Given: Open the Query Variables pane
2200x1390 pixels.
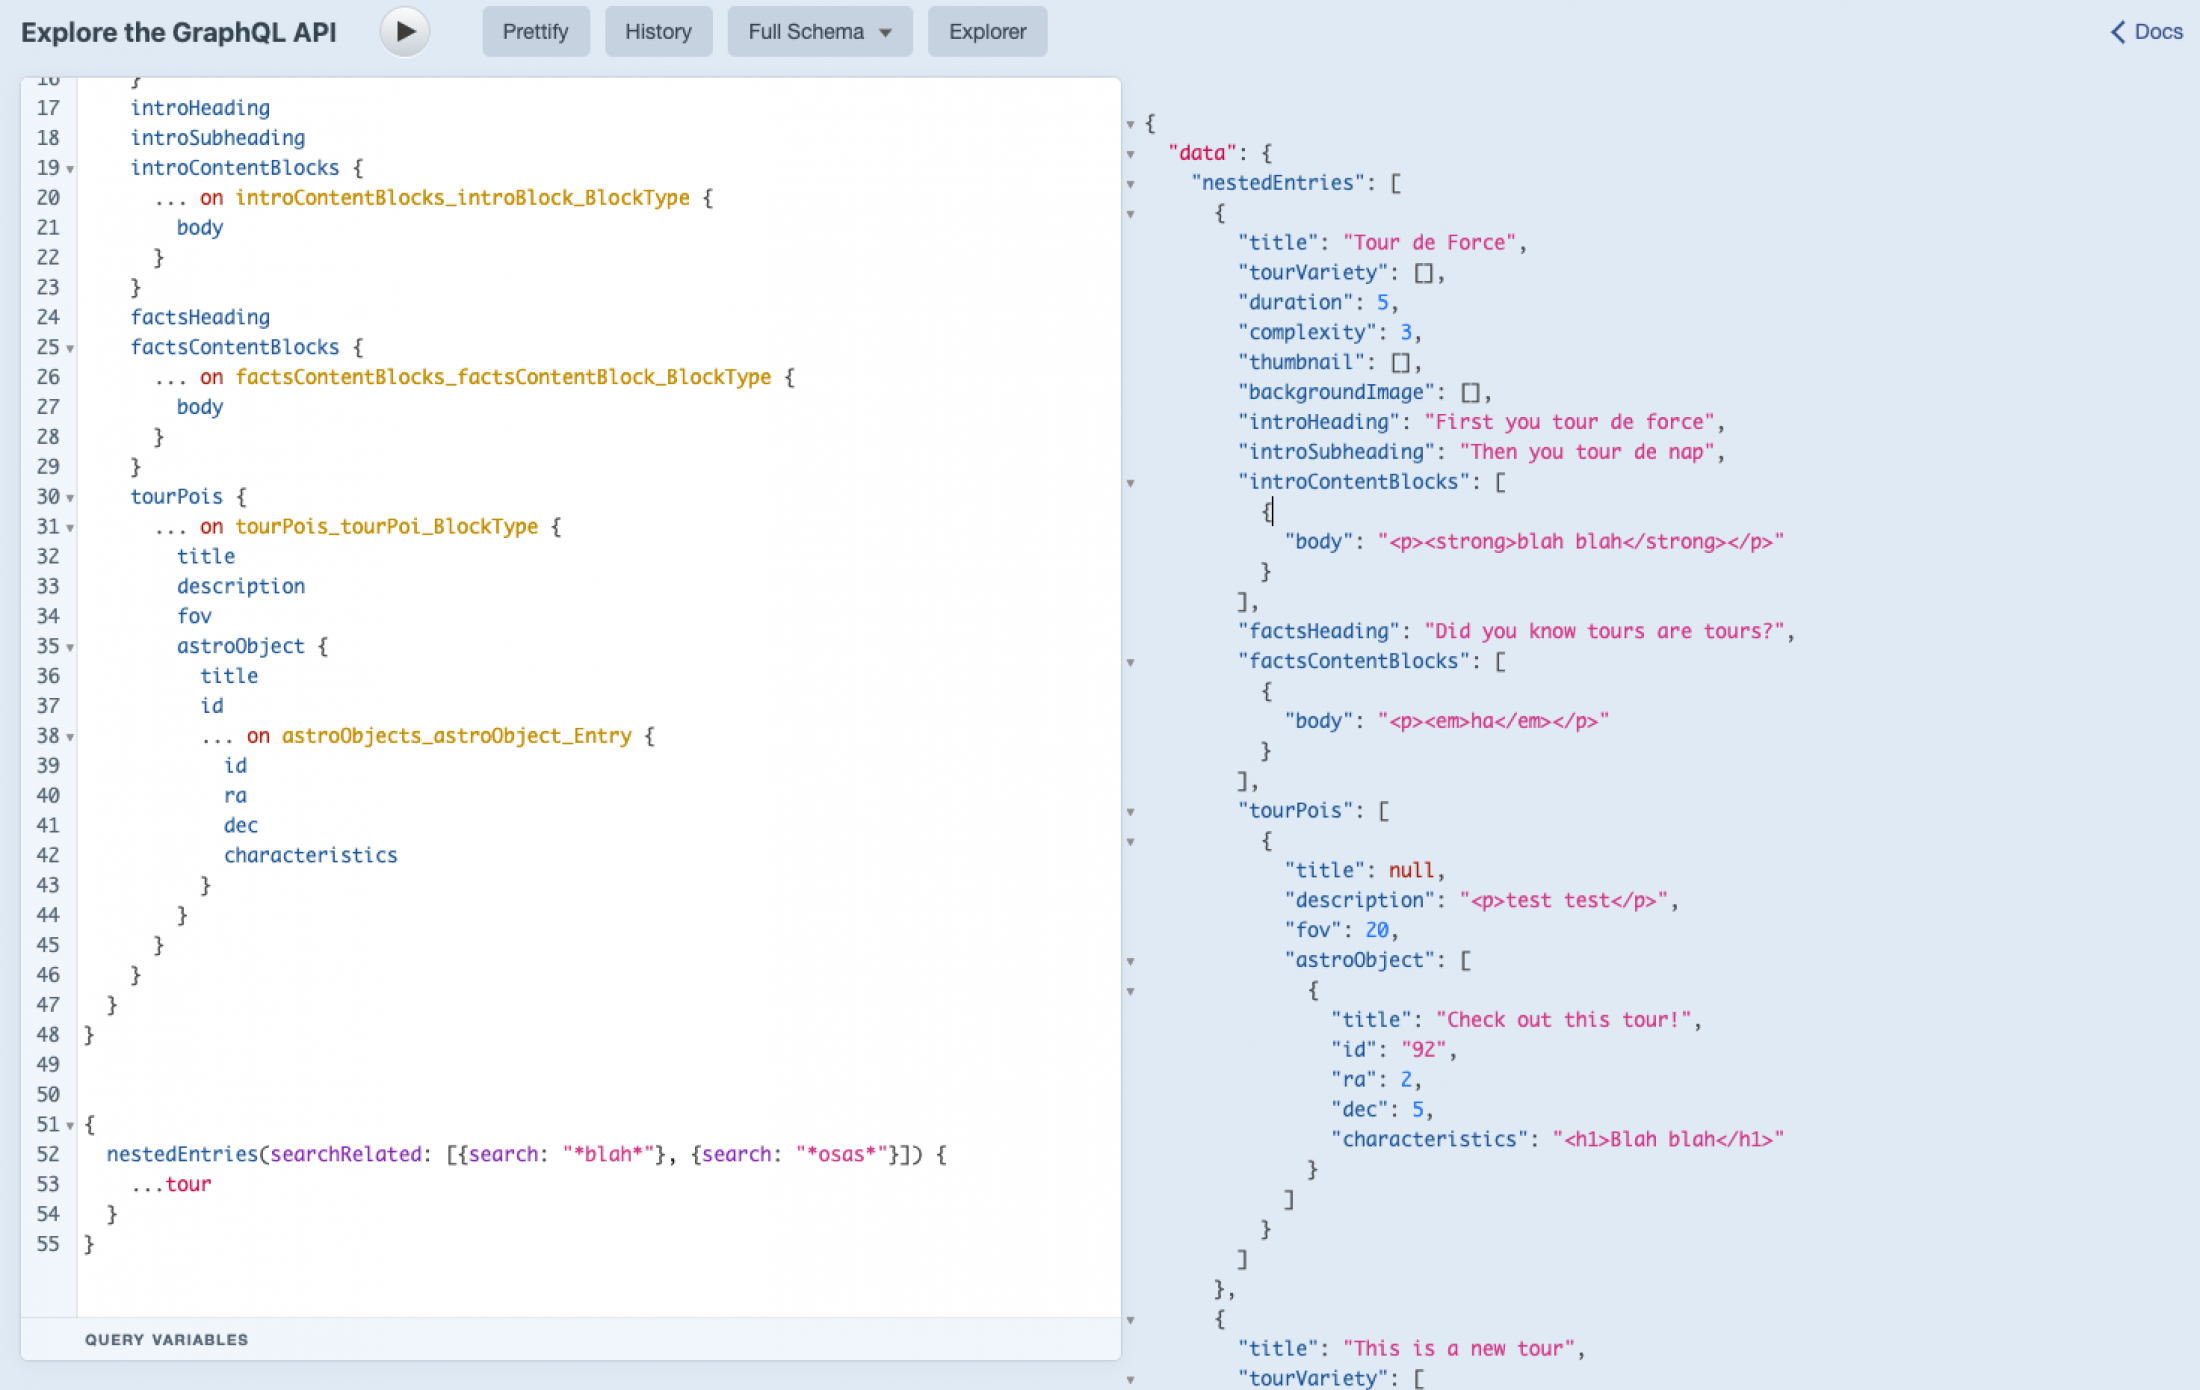Looking at the screenshot, I should tap(166, 1339).
